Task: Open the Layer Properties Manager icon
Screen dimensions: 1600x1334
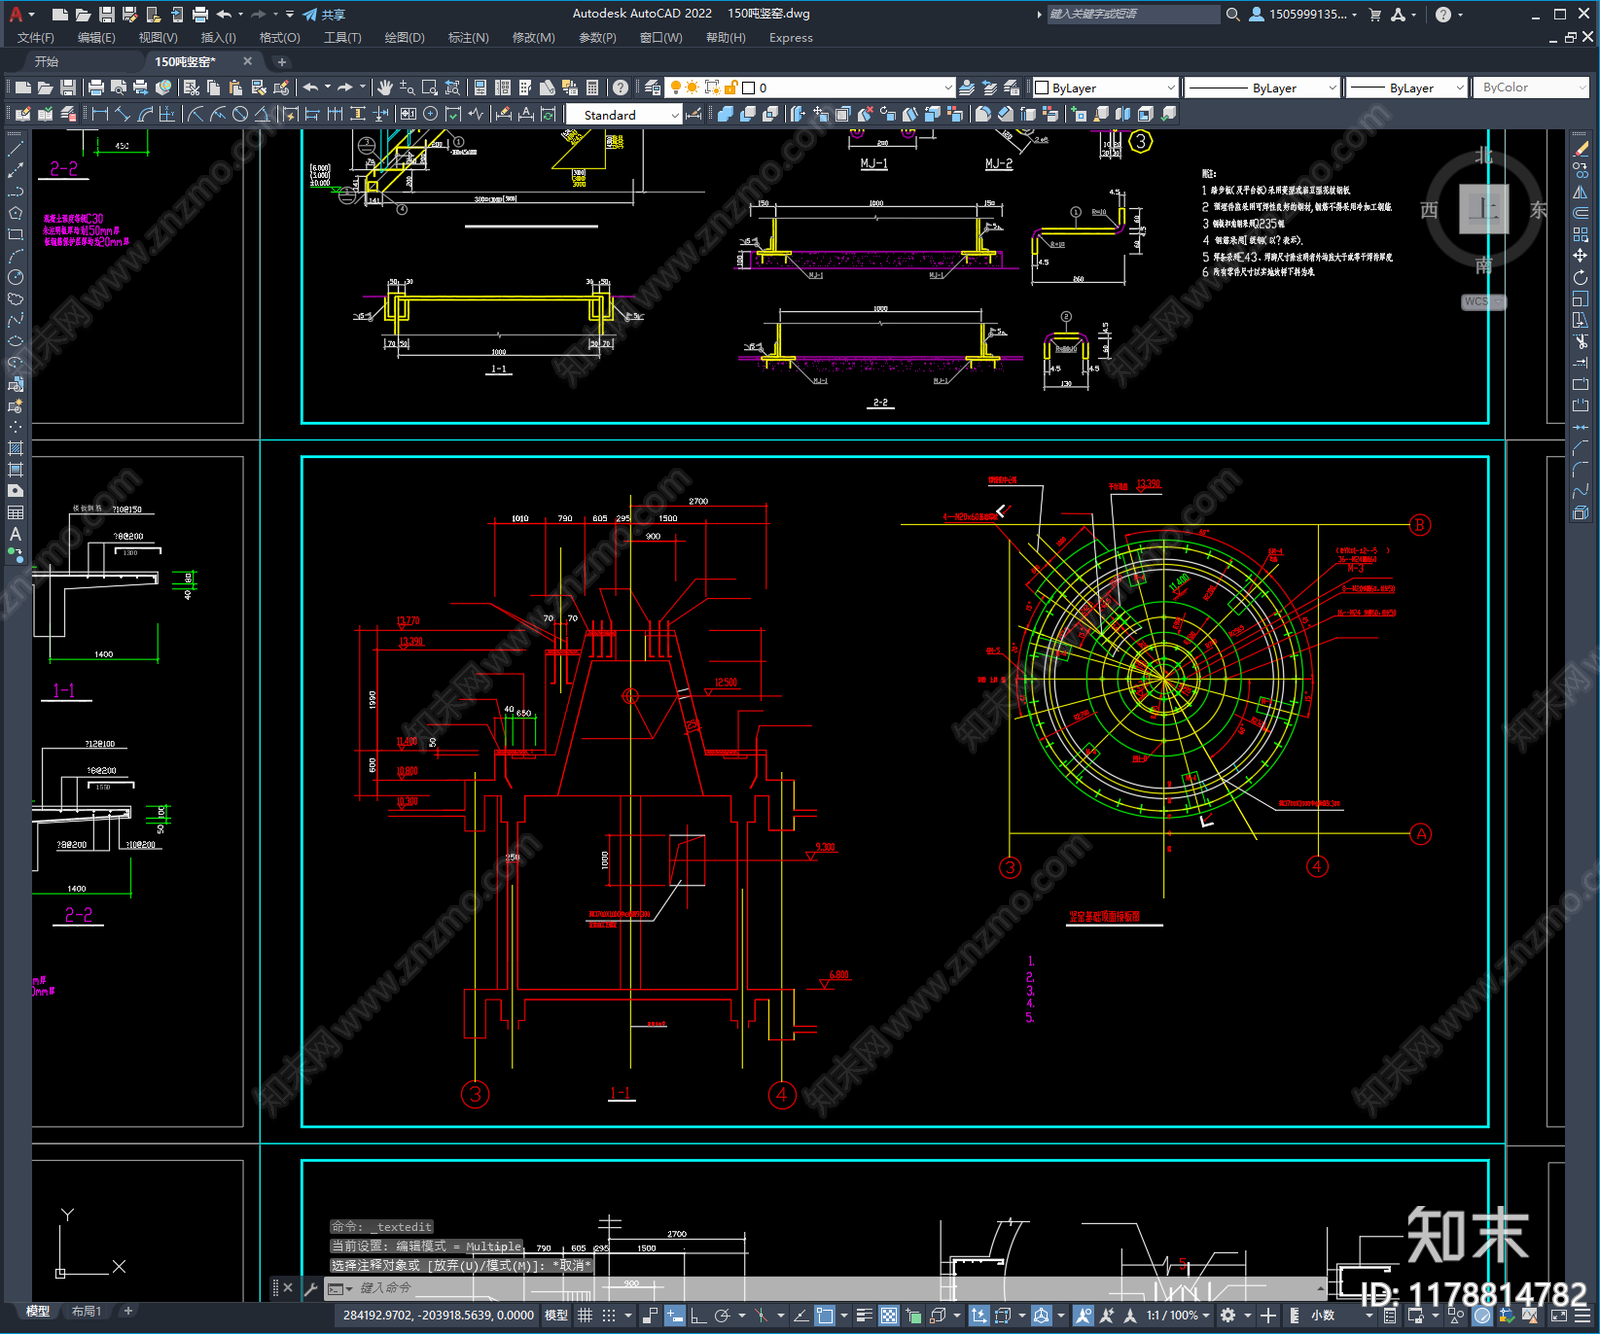Action: click(653, 88)
